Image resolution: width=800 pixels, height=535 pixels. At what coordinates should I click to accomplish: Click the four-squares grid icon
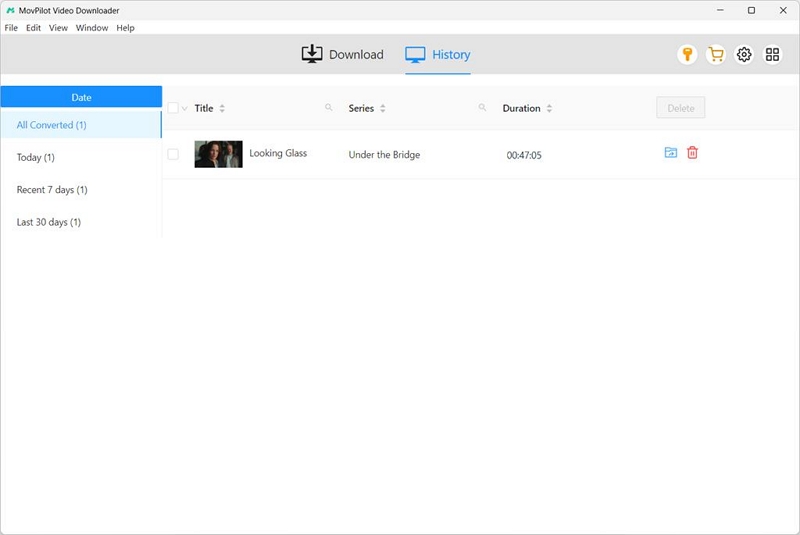(x=772, y=55)
